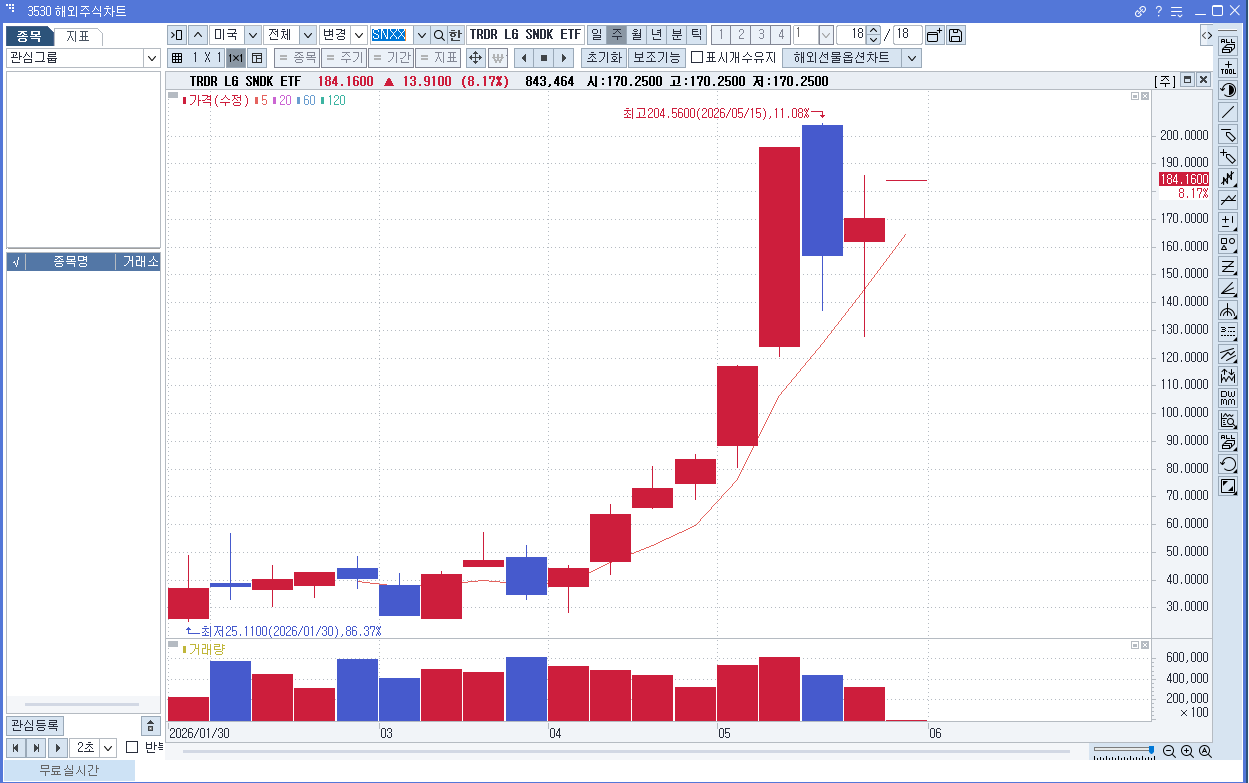
Task: Enable the 반복 checkbox near playback controls
Action: (x=131, y=747)
